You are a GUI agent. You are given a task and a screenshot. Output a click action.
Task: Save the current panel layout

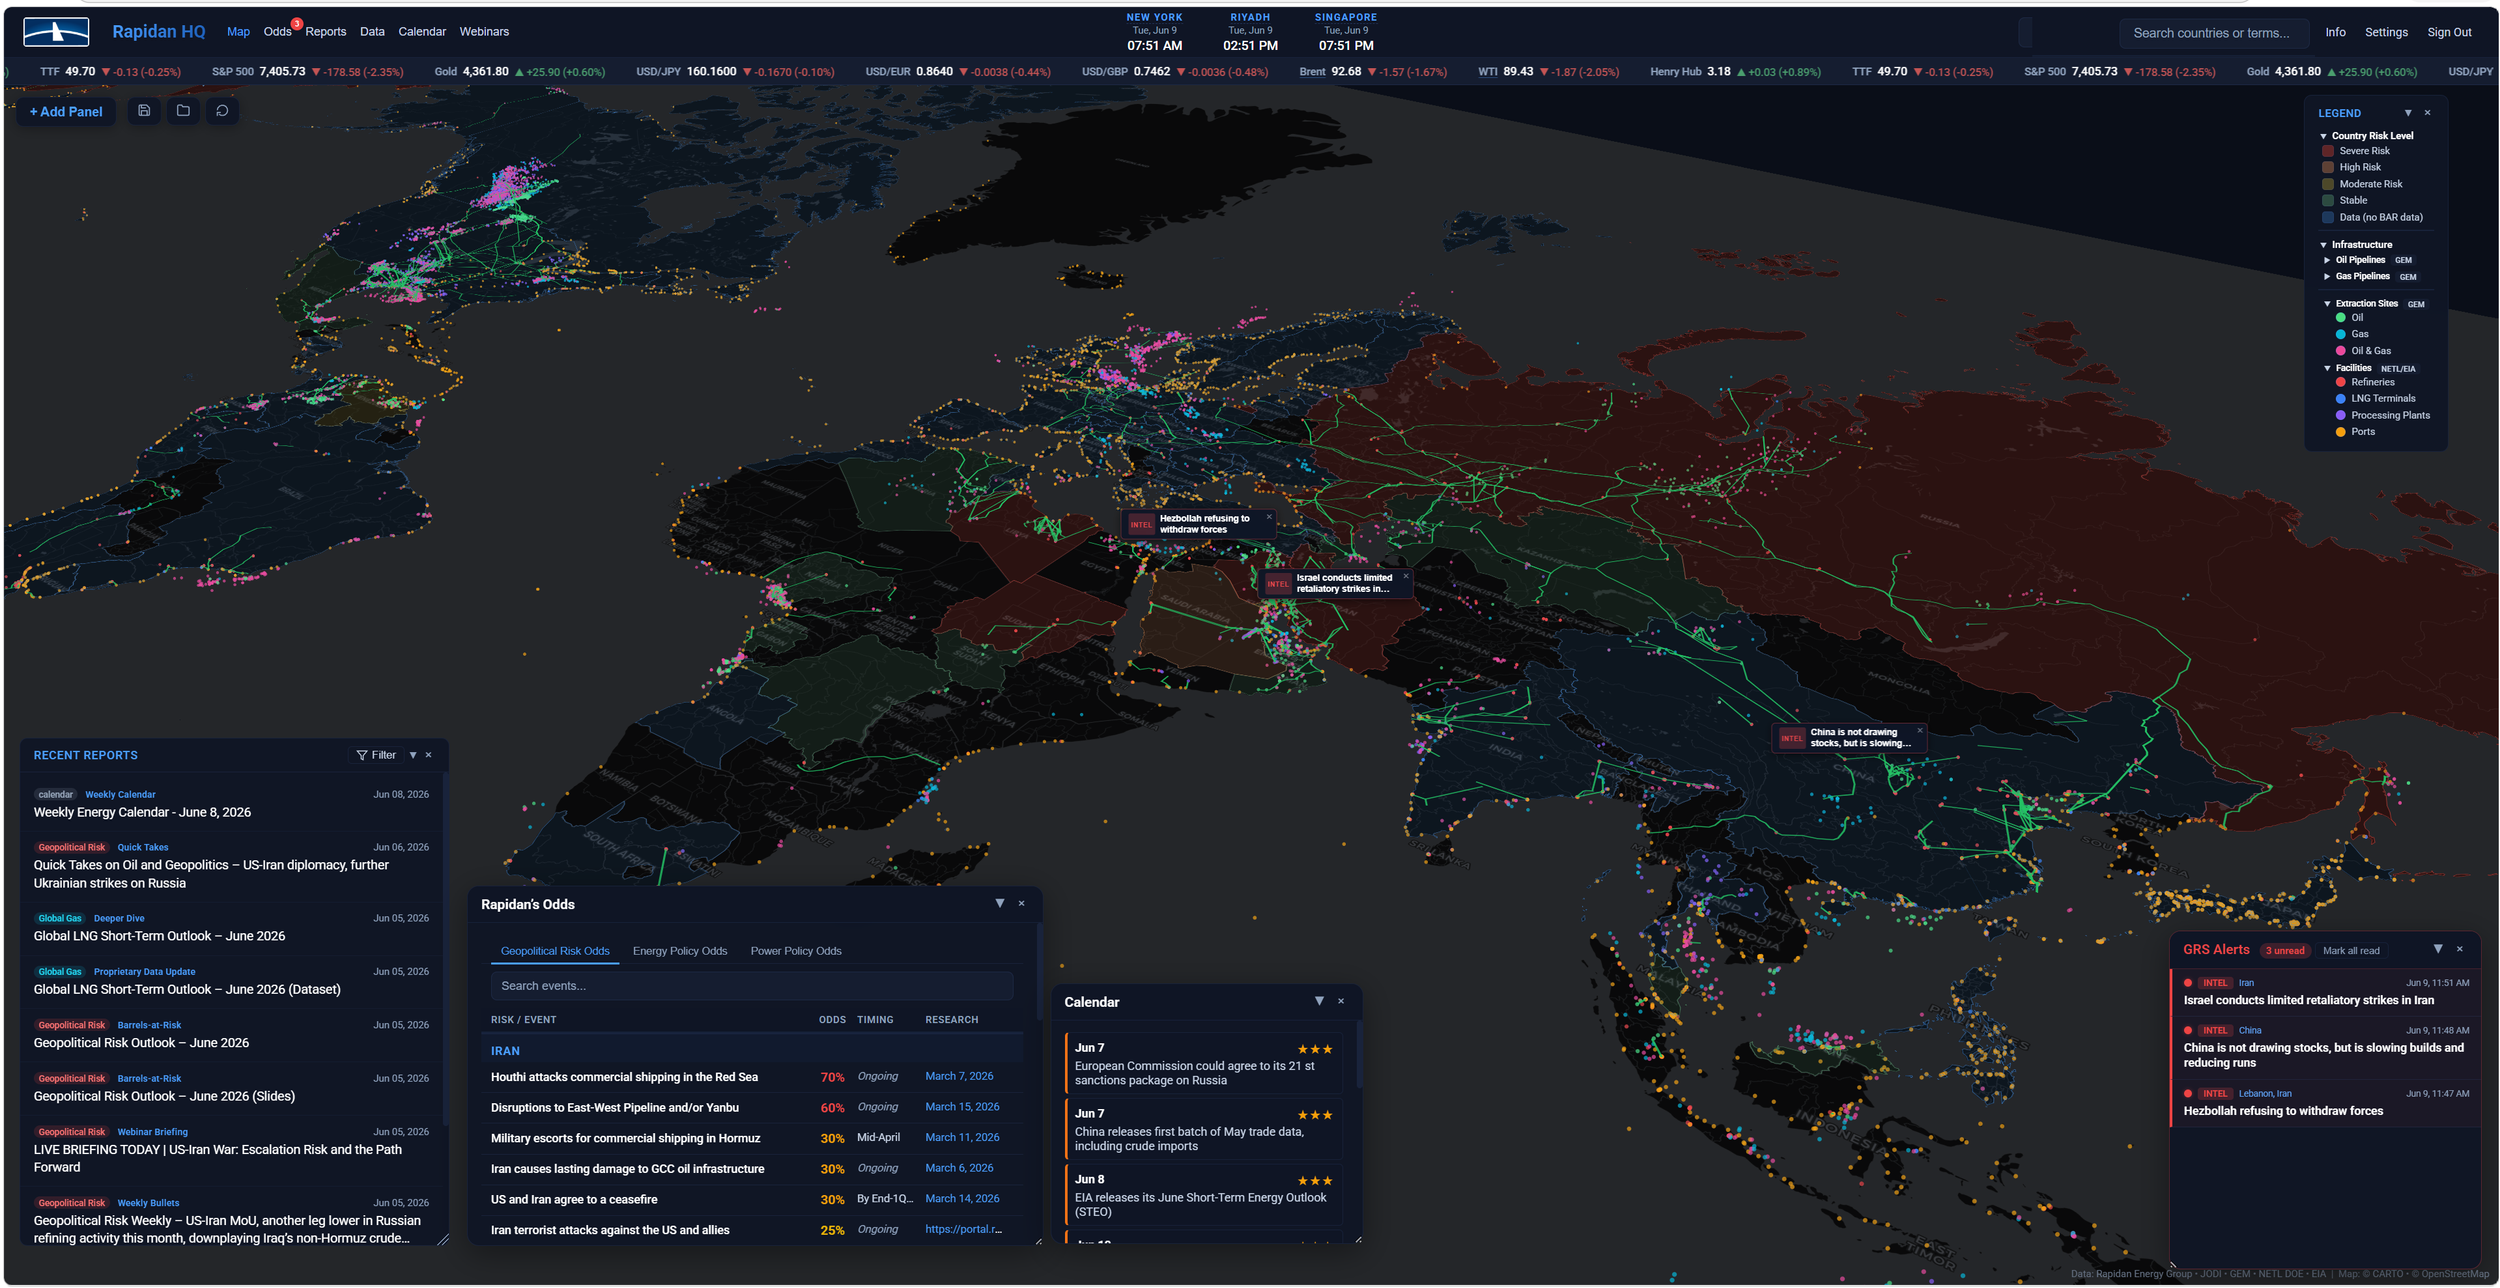[x=144, y=111]
